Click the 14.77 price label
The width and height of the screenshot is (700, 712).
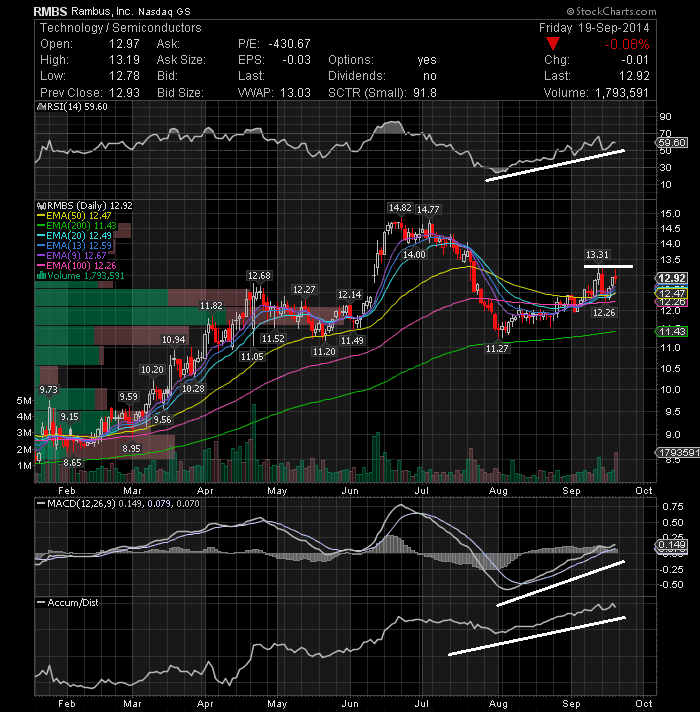tap(428, 209)
